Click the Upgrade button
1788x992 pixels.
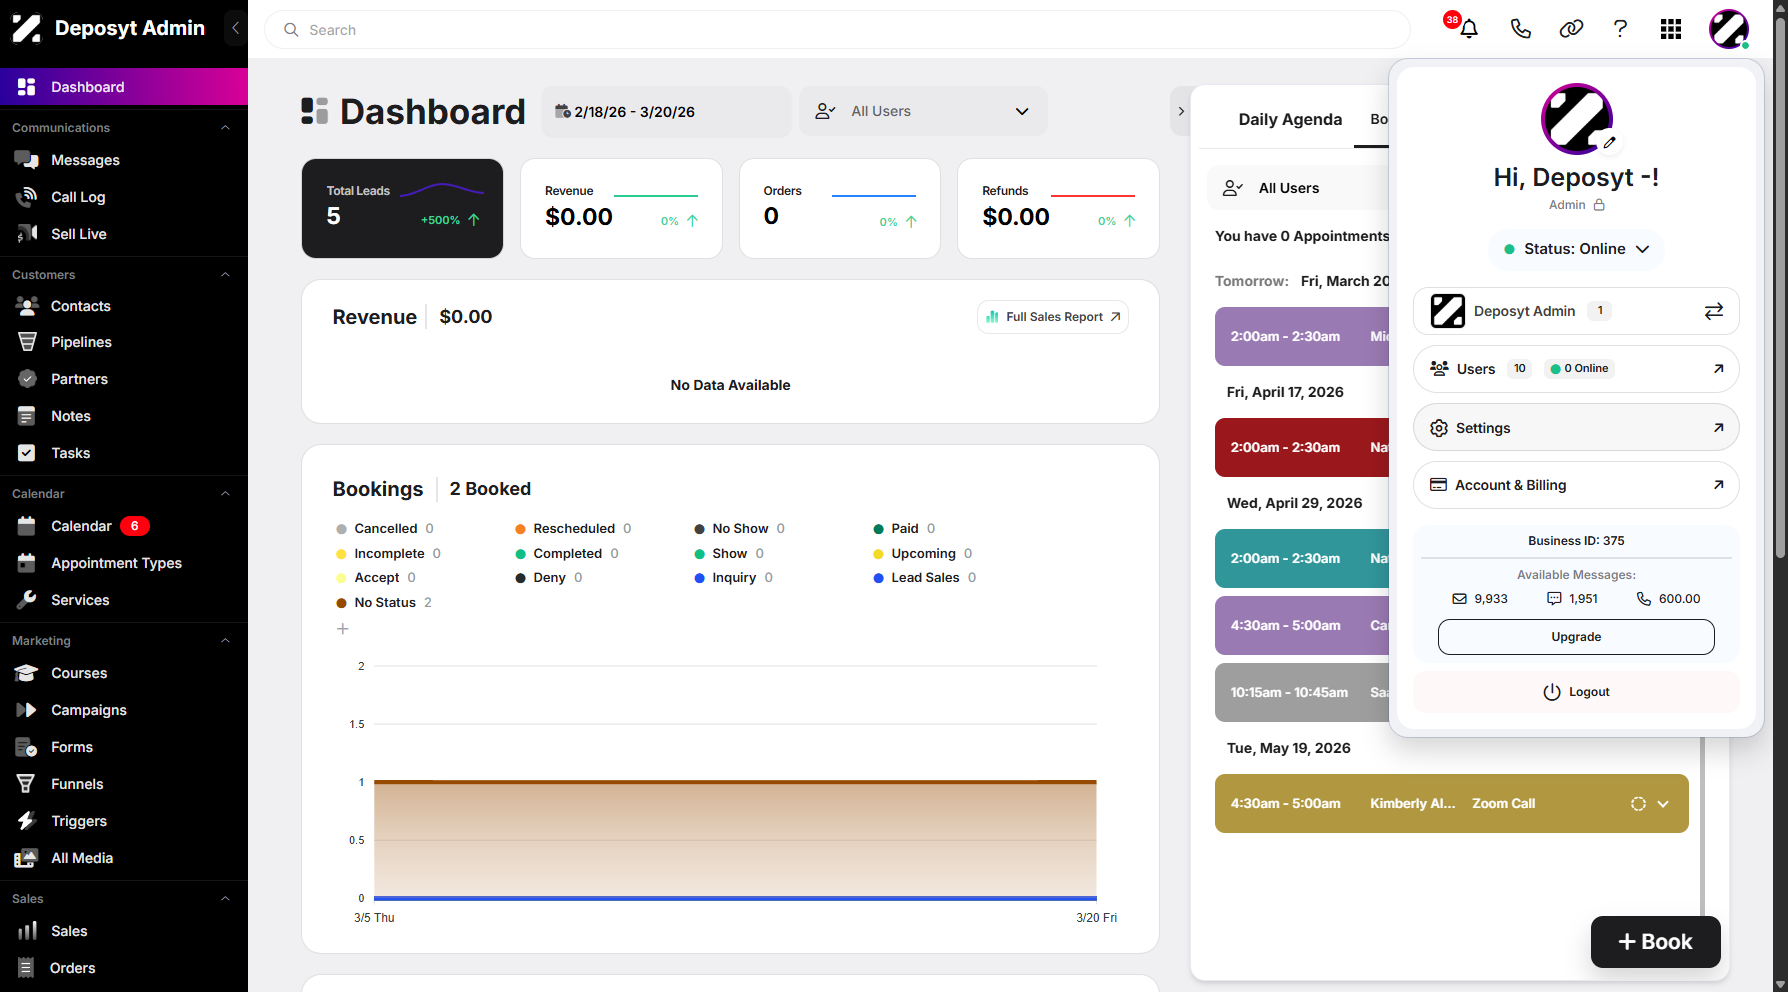[x=1576, y=637]
